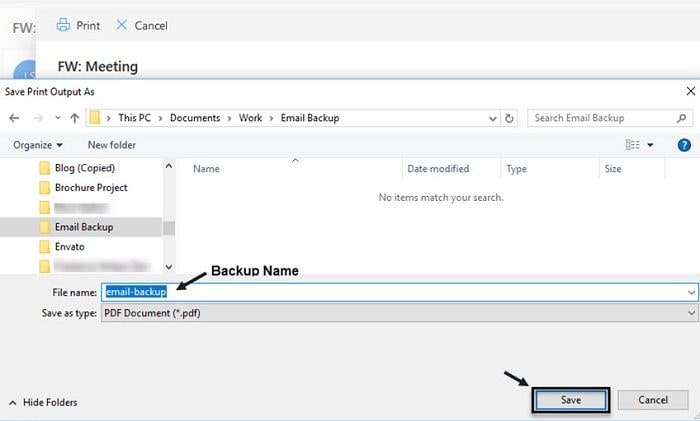Refresh the Email Backup folder view
The image size is (700, 421).
(509, 118)
